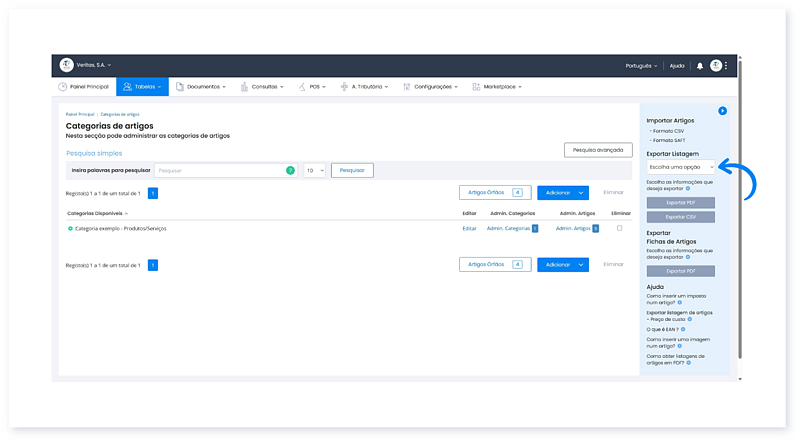800x442 pixels.
Task: Click the Pesquisa avançada button
Action: [x=597, y=150]
